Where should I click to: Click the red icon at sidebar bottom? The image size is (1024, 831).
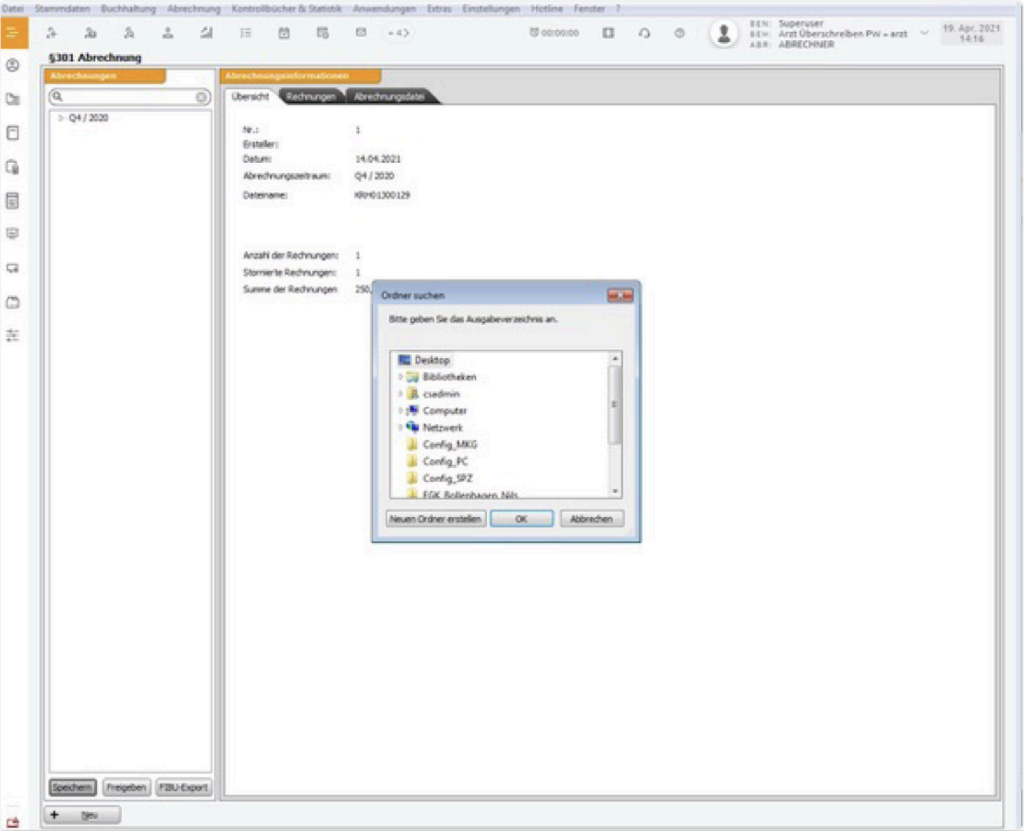click(x=12, y=822)
